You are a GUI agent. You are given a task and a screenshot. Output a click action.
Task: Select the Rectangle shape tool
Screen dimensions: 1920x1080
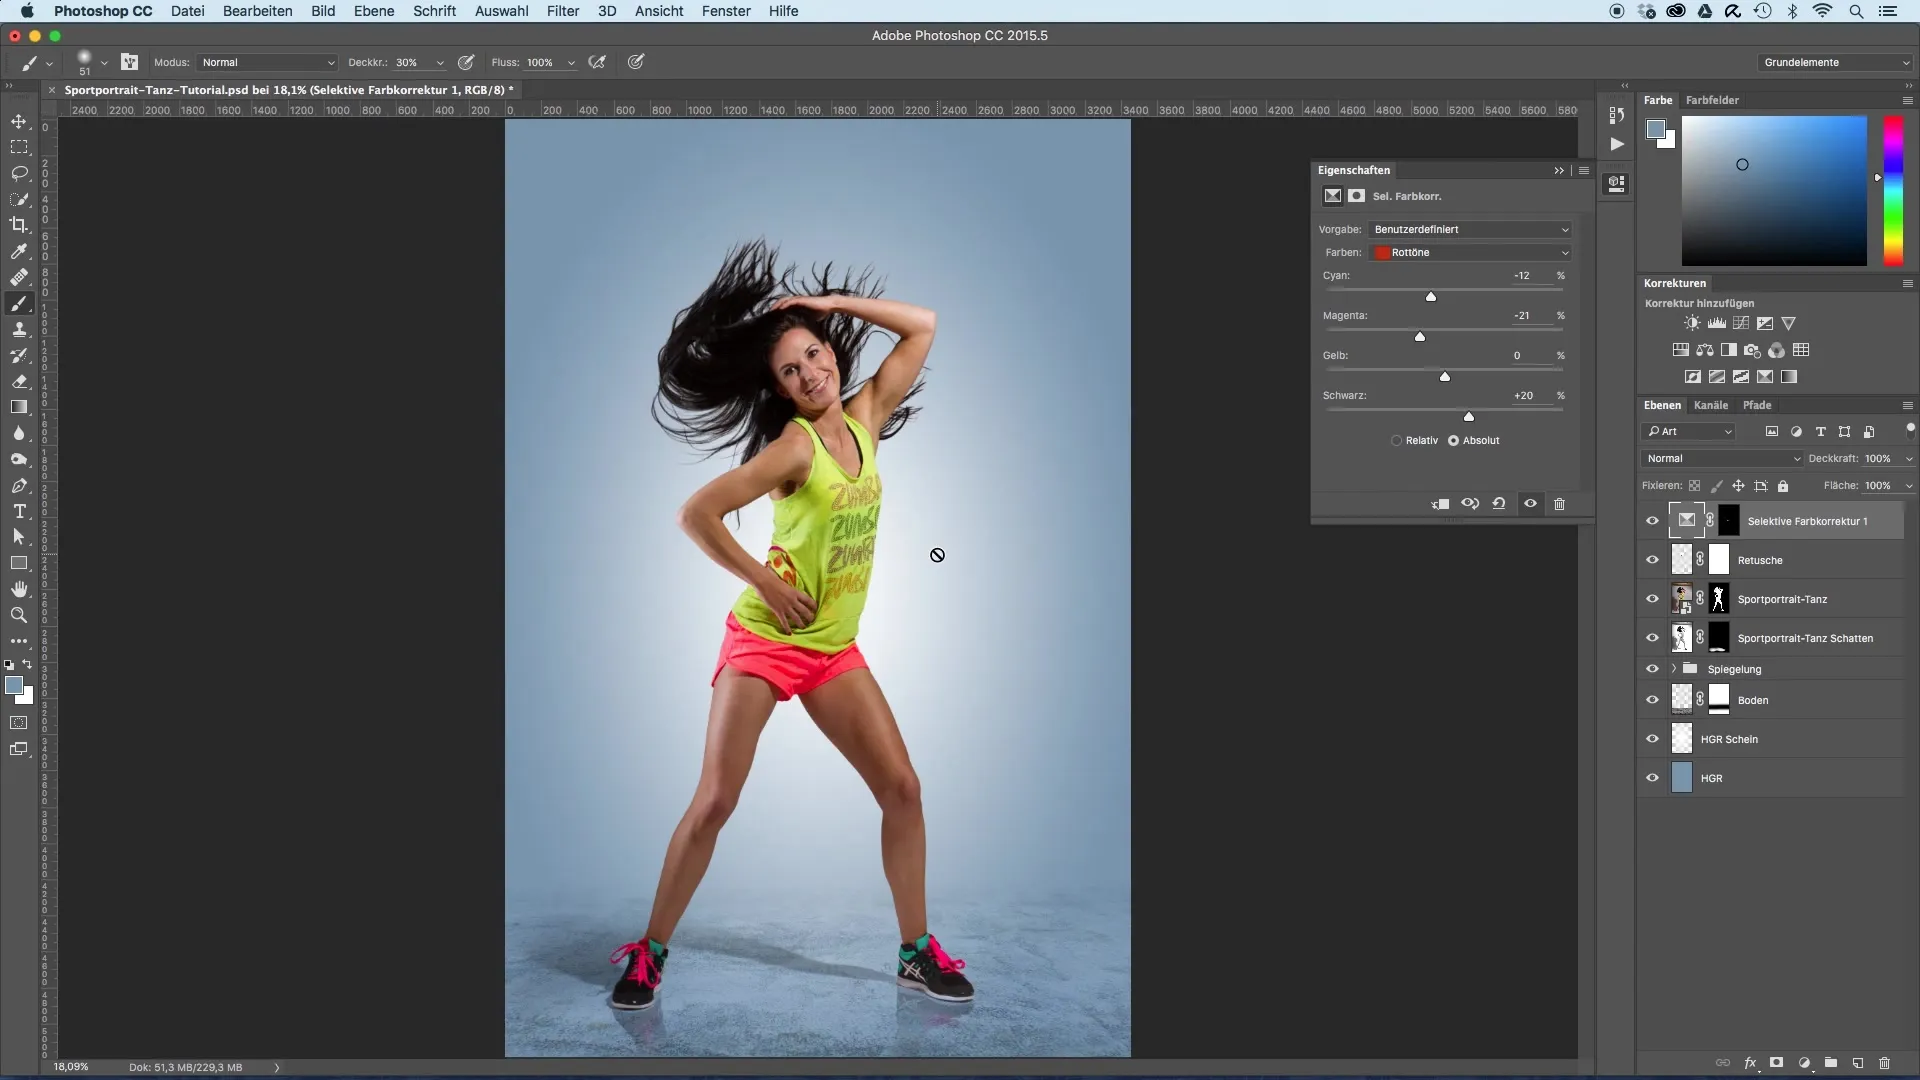click(x=19, y=563)
